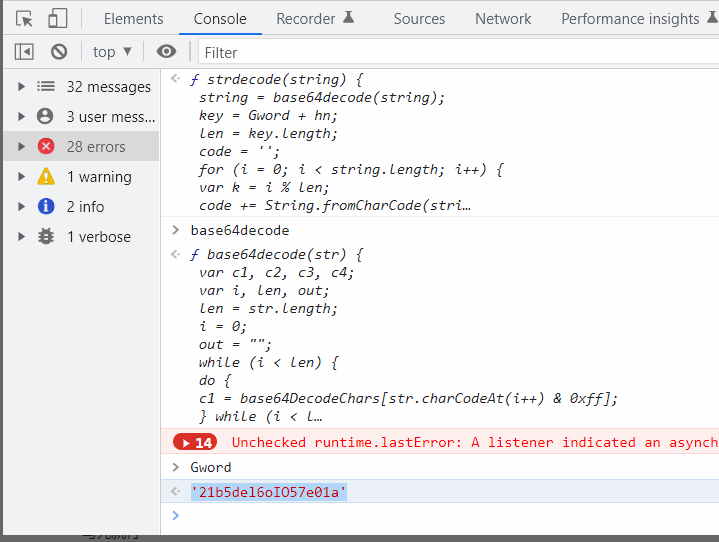Show all 32 messages row

(x=82, y=86)
